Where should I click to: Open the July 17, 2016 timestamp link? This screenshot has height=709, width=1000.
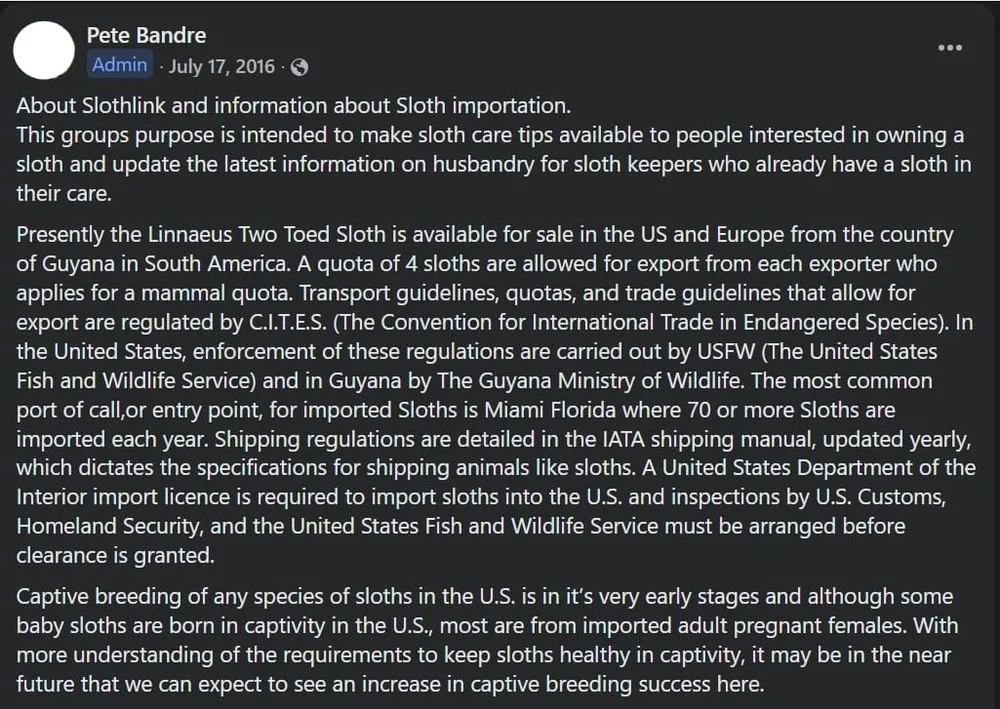click(x=221, y=66)
